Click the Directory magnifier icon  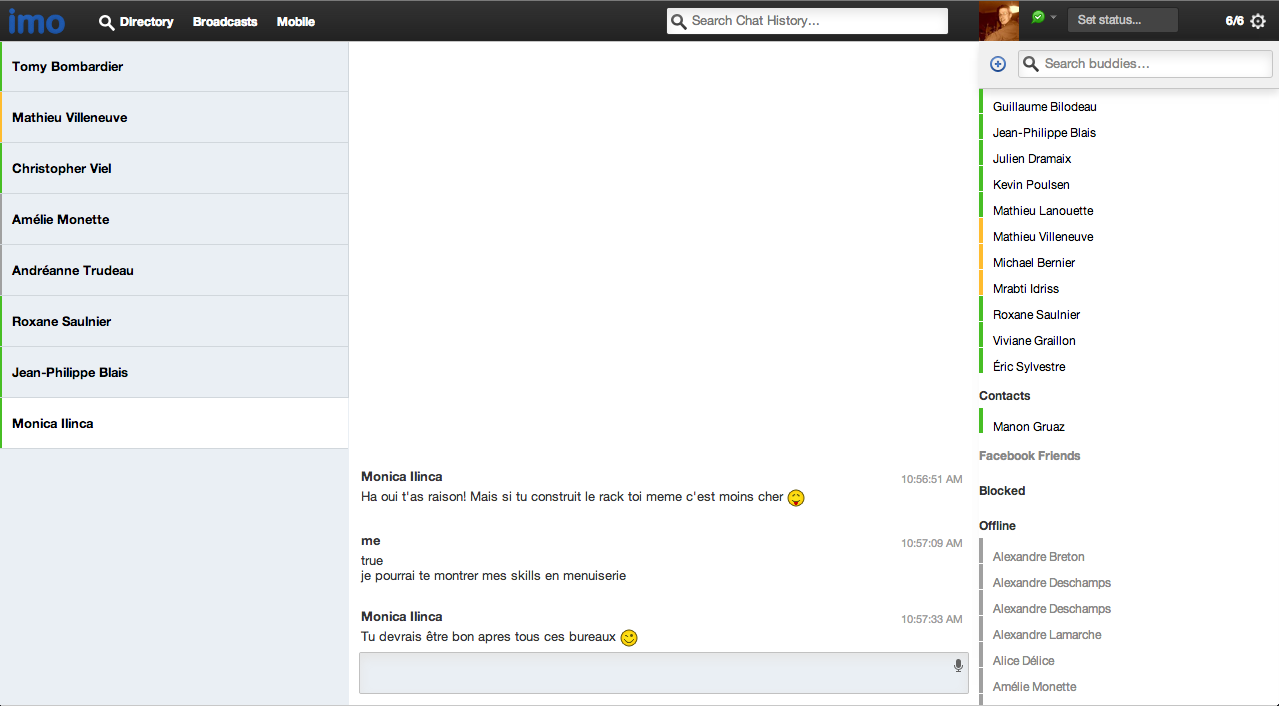tap(107, 22)
